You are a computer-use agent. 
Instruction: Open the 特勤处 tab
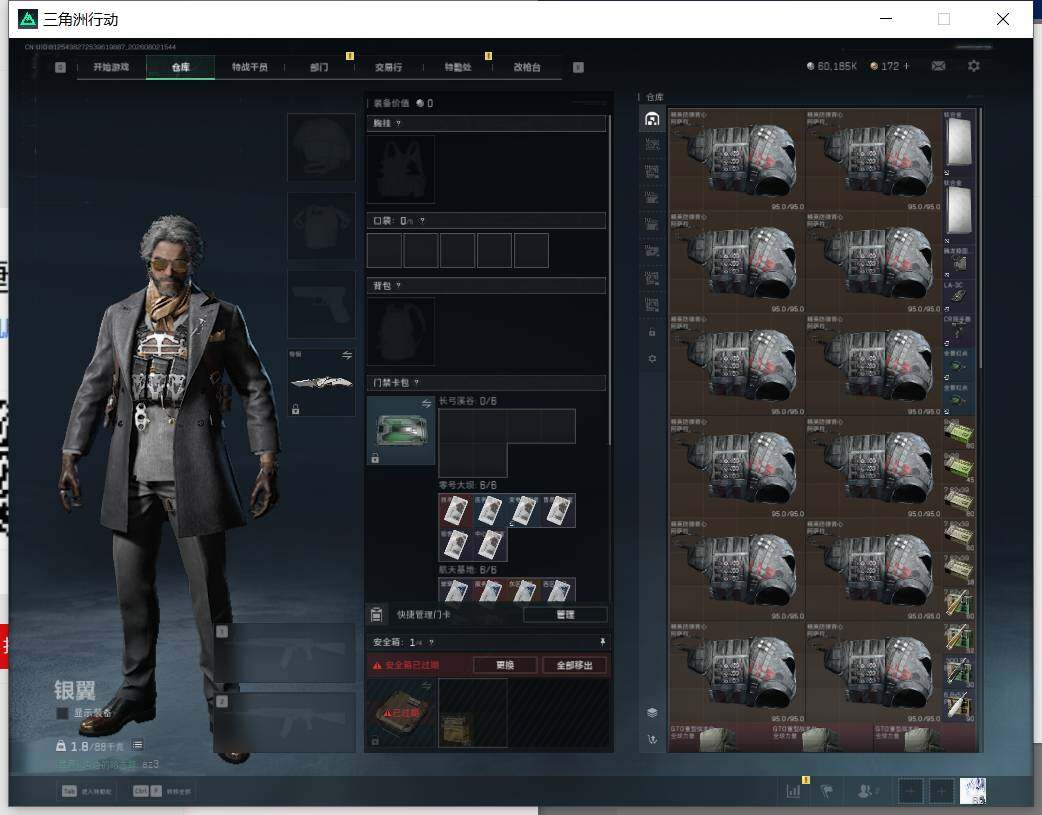tap(458, 67)
